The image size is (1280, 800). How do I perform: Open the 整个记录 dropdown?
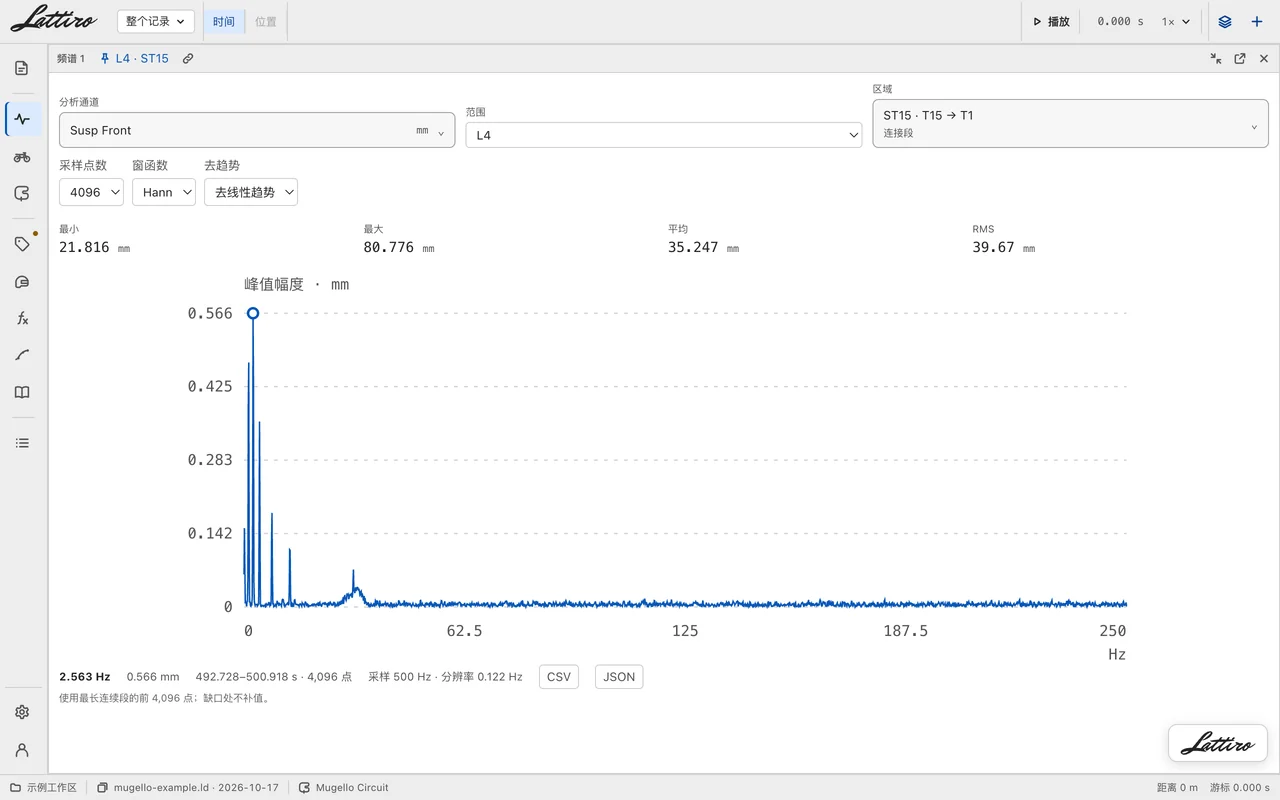coord(156,21)
